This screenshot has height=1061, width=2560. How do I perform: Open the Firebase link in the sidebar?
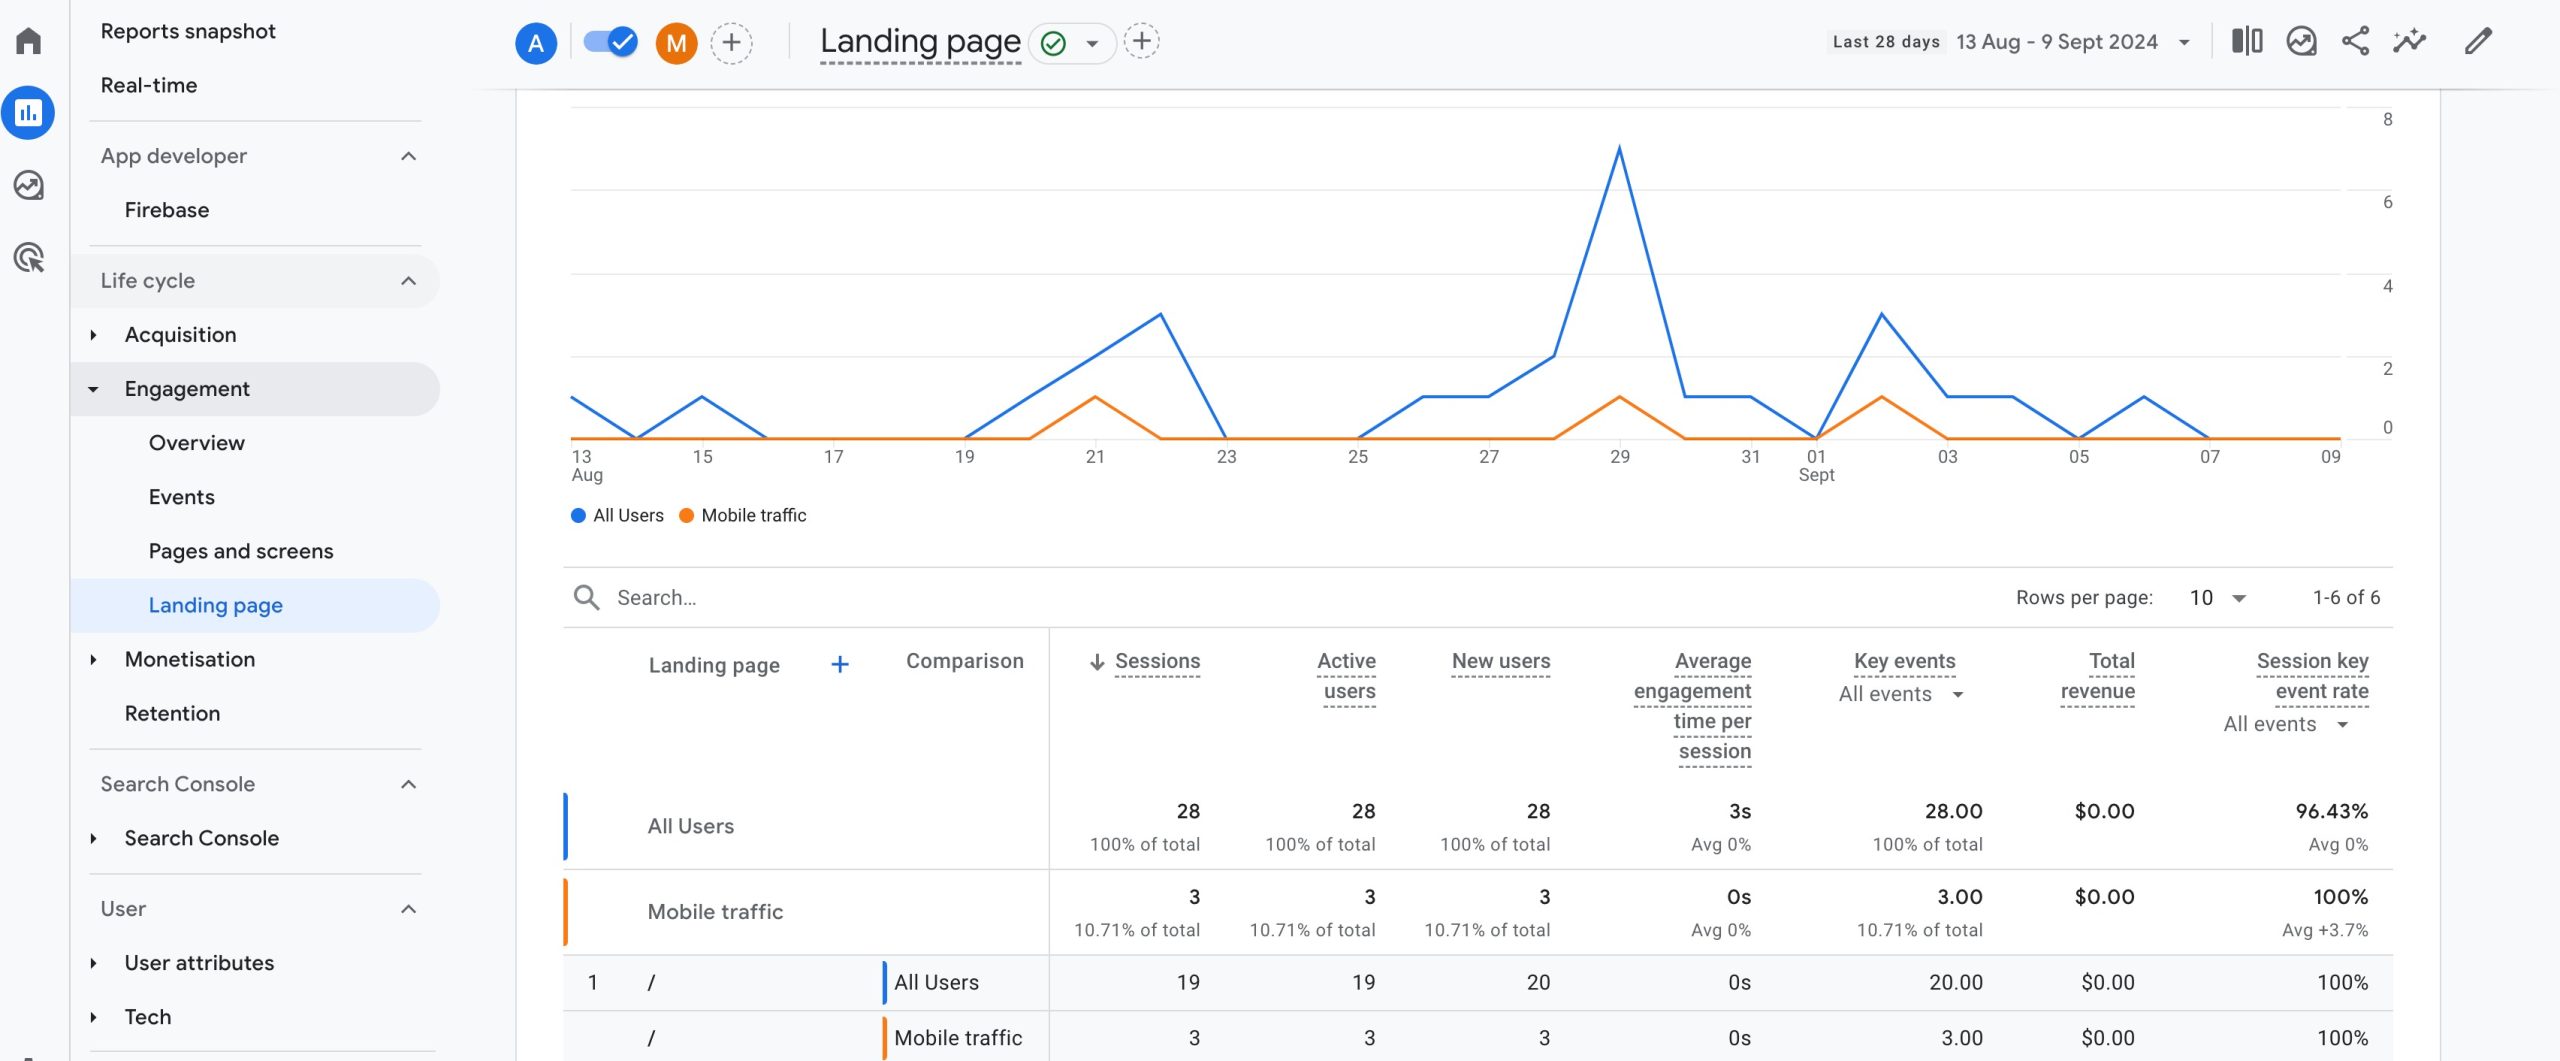166,210
